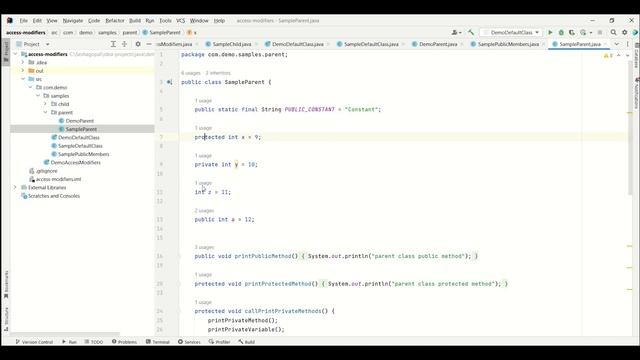Open Search Everywhere magnifier icon
Image resolution: width=640 pixels, height=360 pixels.
pyautogui.click(x=613, y=32)
